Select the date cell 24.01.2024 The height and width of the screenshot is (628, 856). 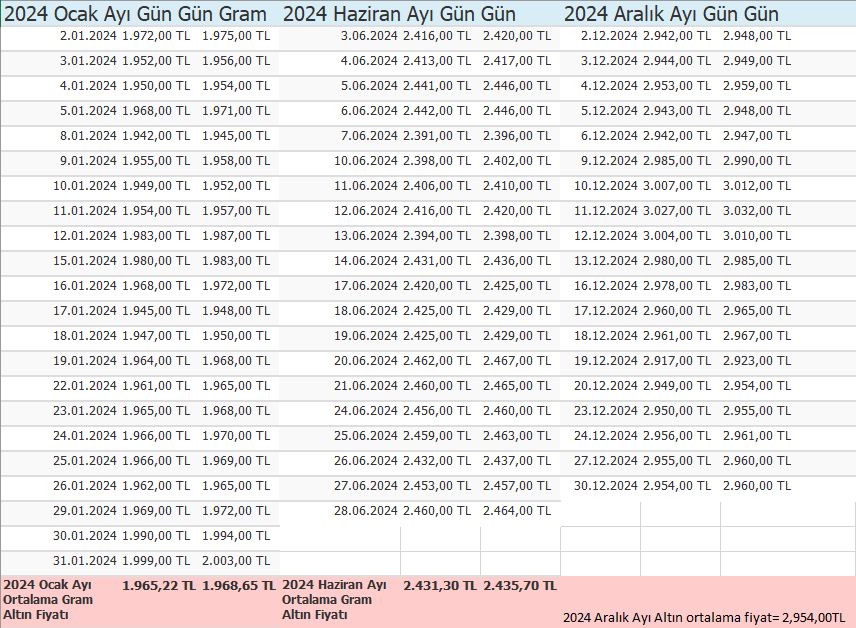(85, 436)
